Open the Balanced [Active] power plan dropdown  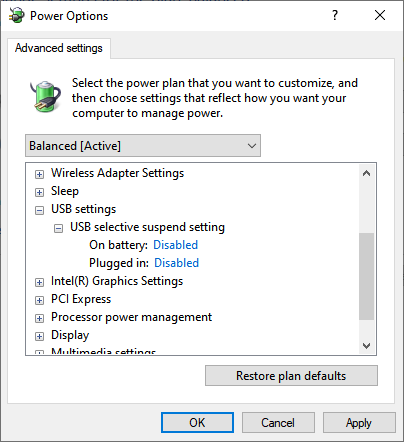click(x=143, y=146)
